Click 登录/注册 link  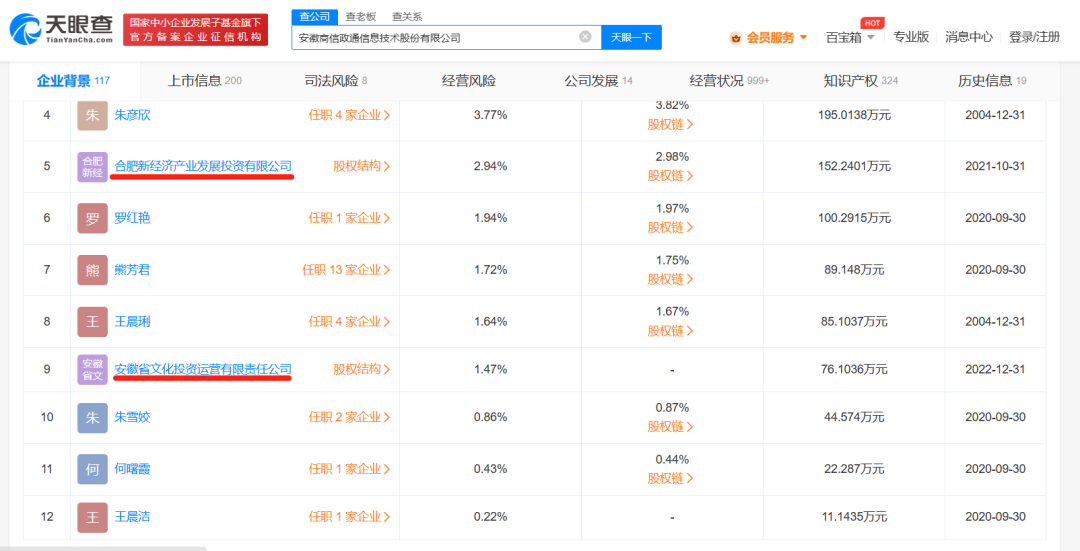[x=1034, y=37]
